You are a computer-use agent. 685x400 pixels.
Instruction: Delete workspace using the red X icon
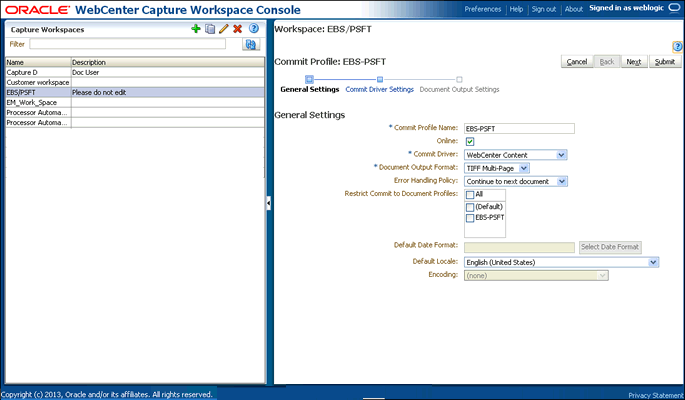pyautogui.click(x=238, y=29)
